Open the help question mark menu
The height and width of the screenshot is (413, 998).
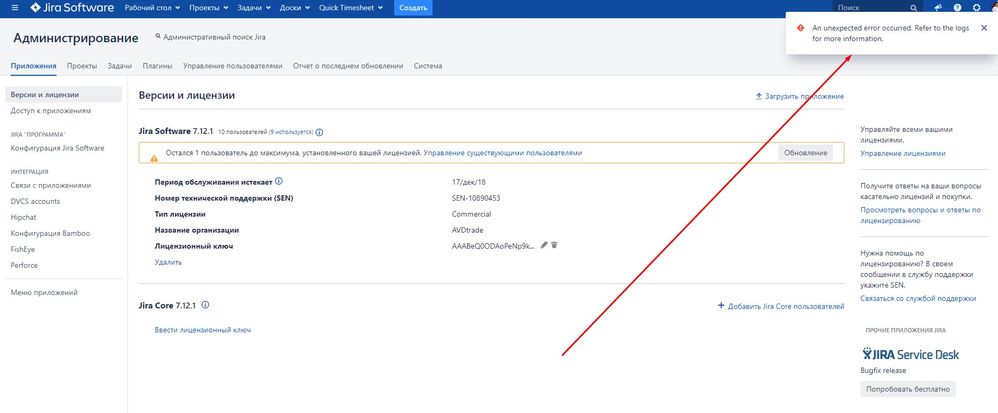point(957,8)
